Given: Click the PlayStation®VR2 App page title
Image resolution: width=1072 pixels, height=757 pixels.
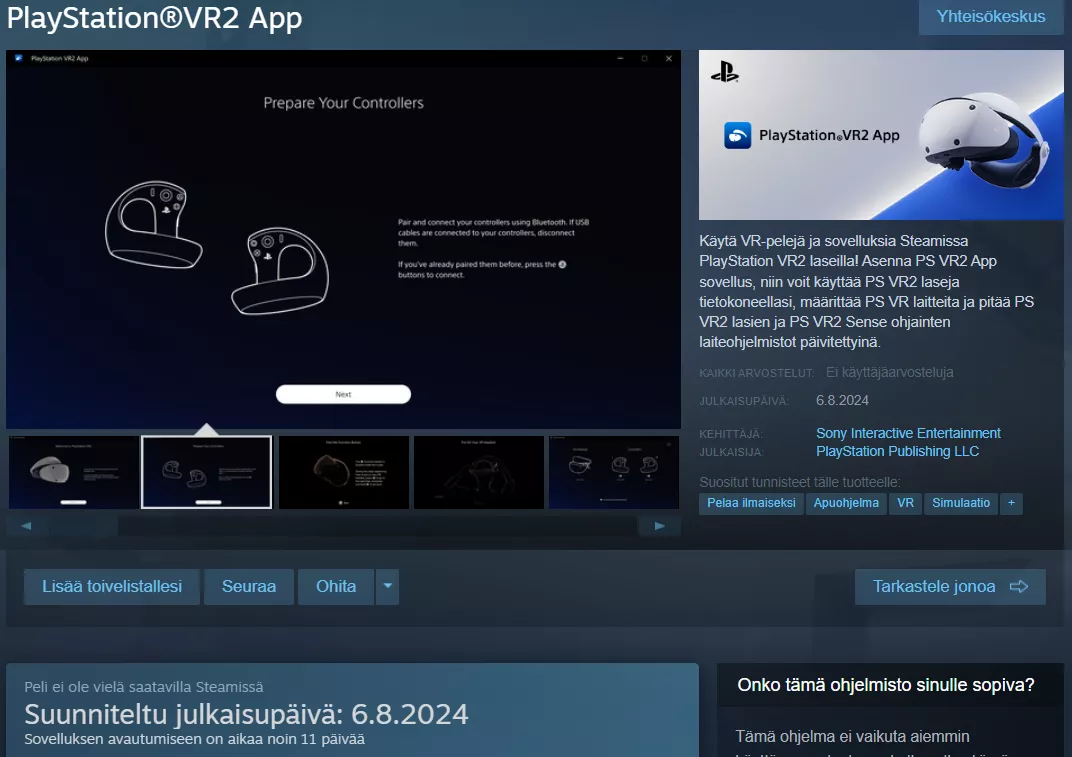Looking at the screenshot, I should coord(155,18).
